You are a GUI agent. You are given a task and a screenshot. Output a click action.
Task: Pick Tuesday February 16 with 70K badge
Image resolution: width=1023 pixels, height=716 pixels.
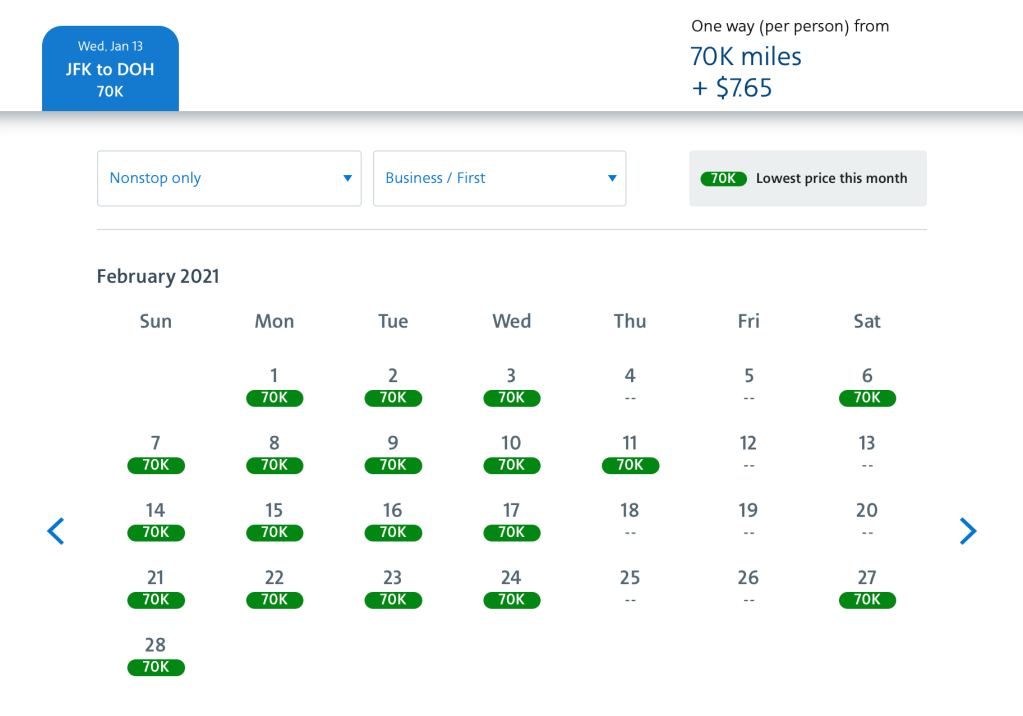coord(393,520)
